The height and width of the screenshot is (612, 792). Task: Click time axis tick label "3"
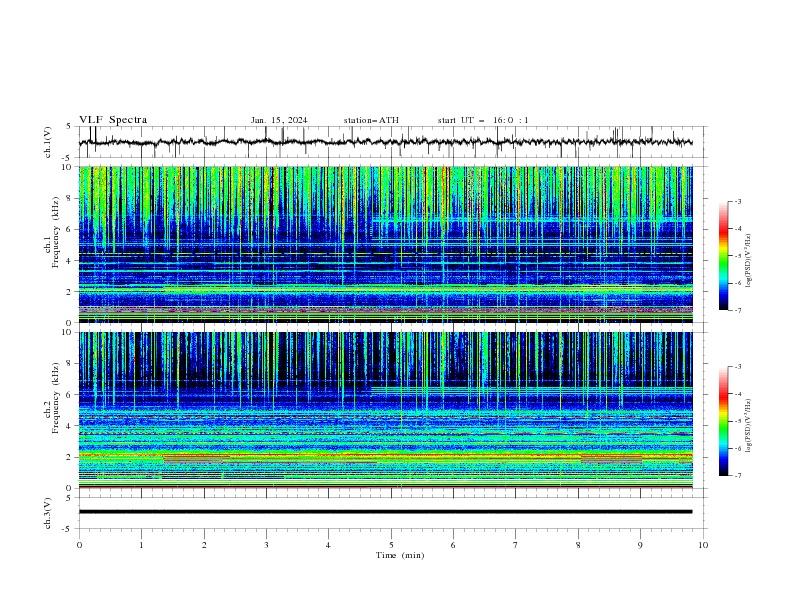(266, 545)
